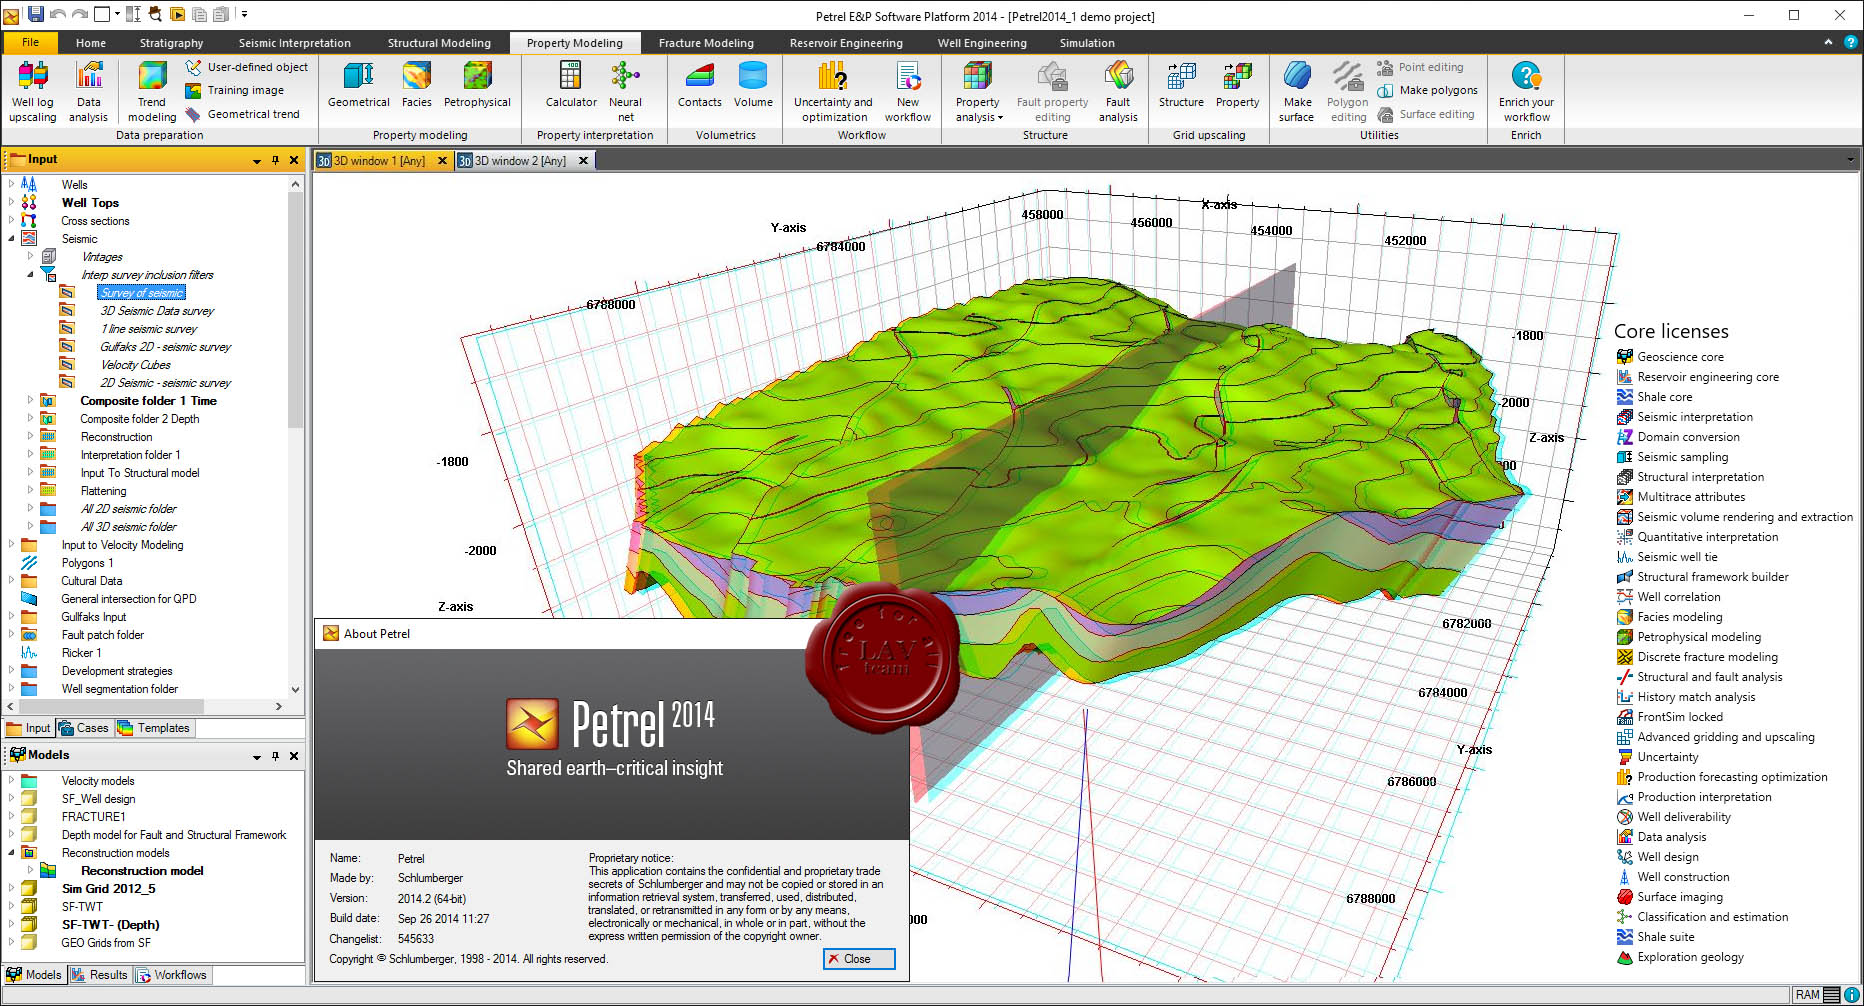Open the Results tab

coord(99,975)
